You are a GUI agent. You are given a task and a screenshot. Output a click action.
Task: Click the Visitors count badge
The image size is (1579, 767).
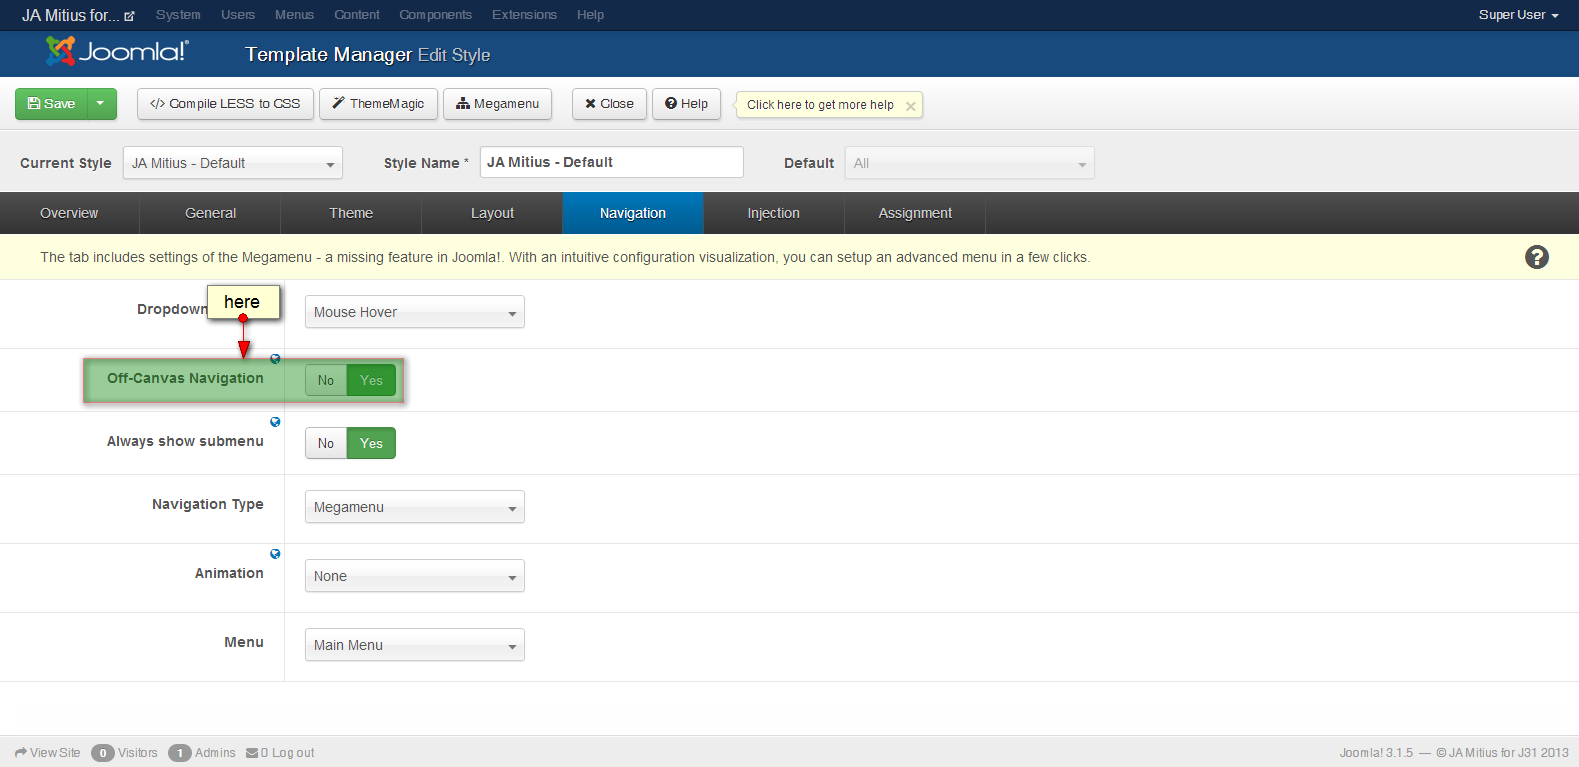102,753
